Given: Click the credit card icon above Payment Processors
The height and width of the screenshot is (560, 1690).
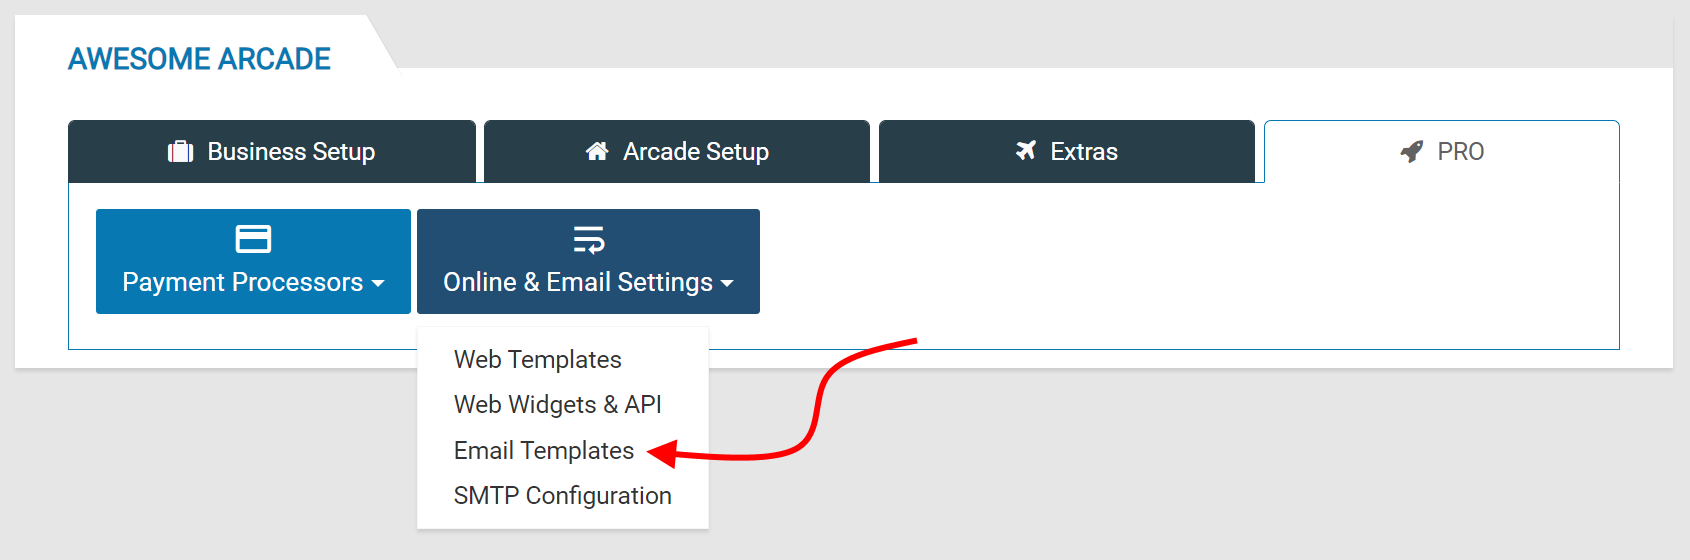Looking at the screenshot, I should click(x=253, y=239).
